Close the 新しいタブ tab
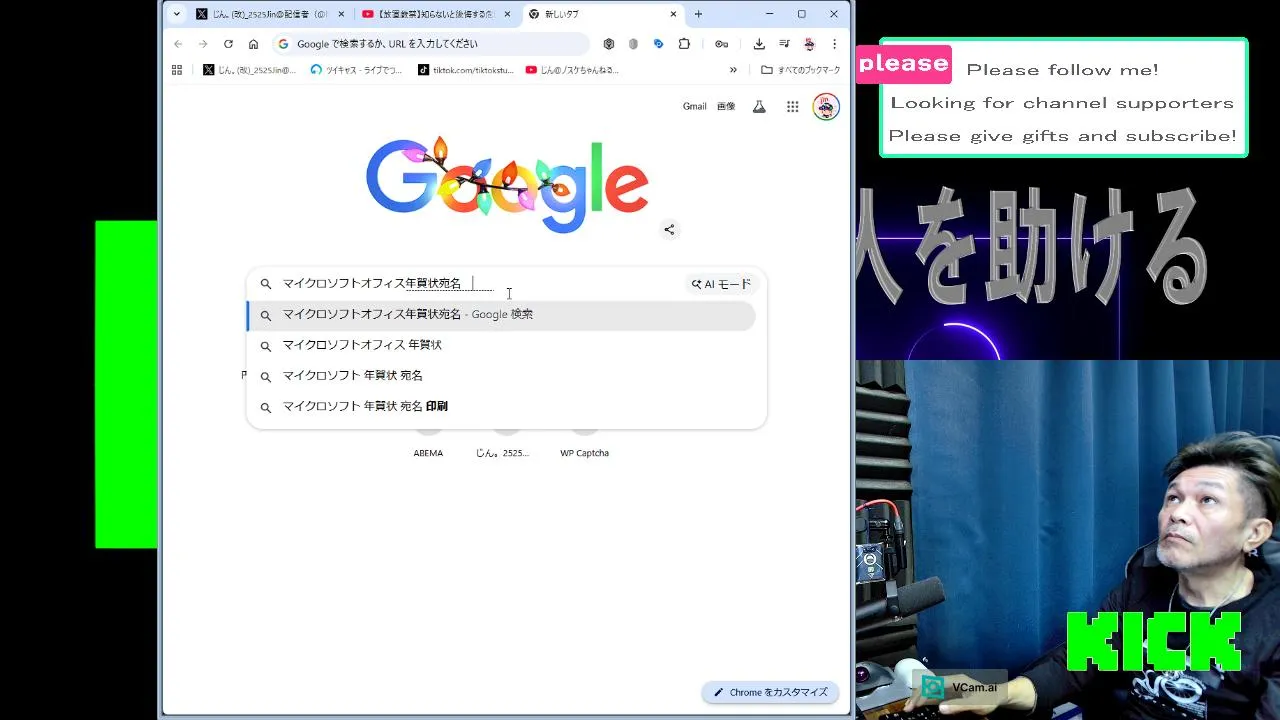The image size is (1280, 720). coord(673,14)
